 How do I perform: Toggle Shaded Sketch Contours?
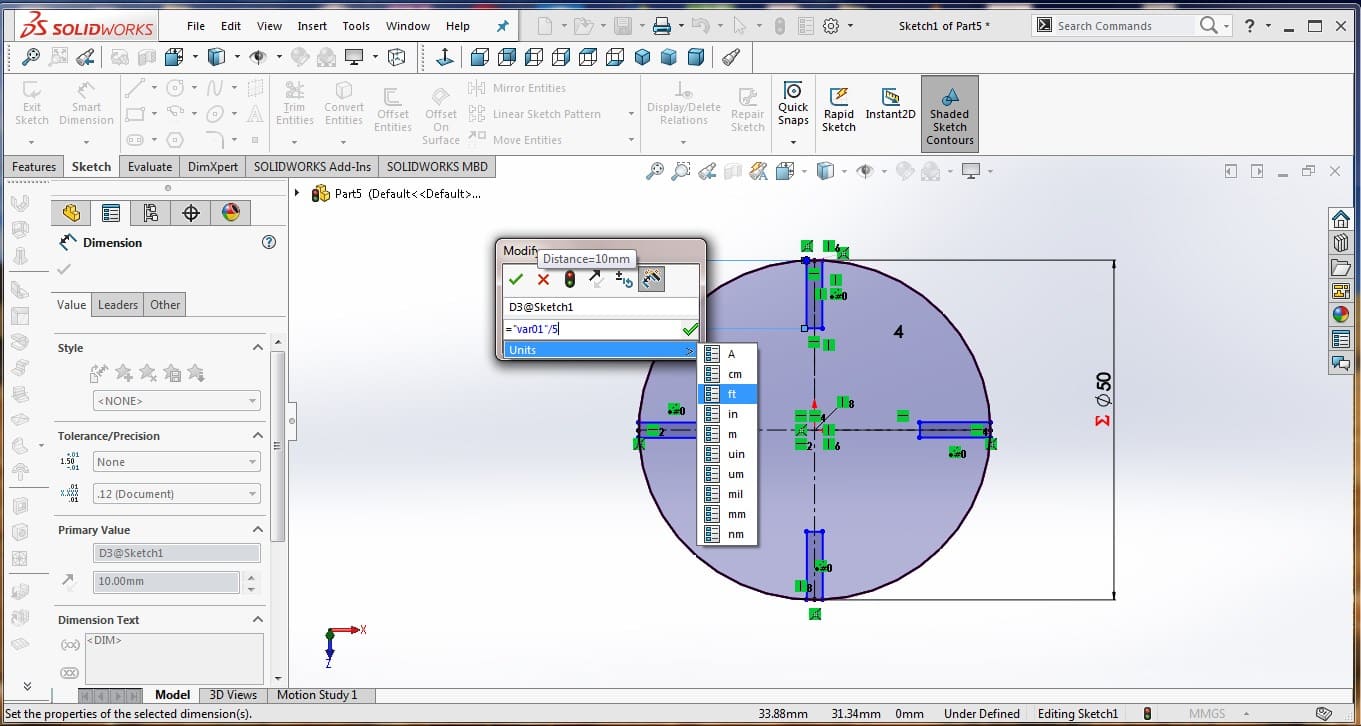tap(950, 114)
